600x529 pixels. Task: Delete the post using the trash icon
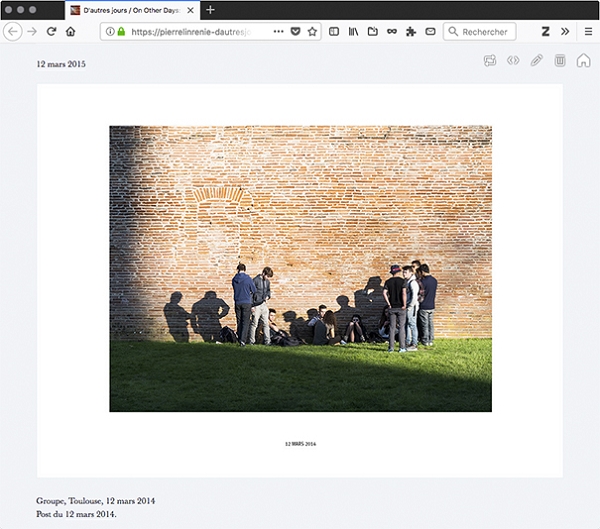pos(560,61)
